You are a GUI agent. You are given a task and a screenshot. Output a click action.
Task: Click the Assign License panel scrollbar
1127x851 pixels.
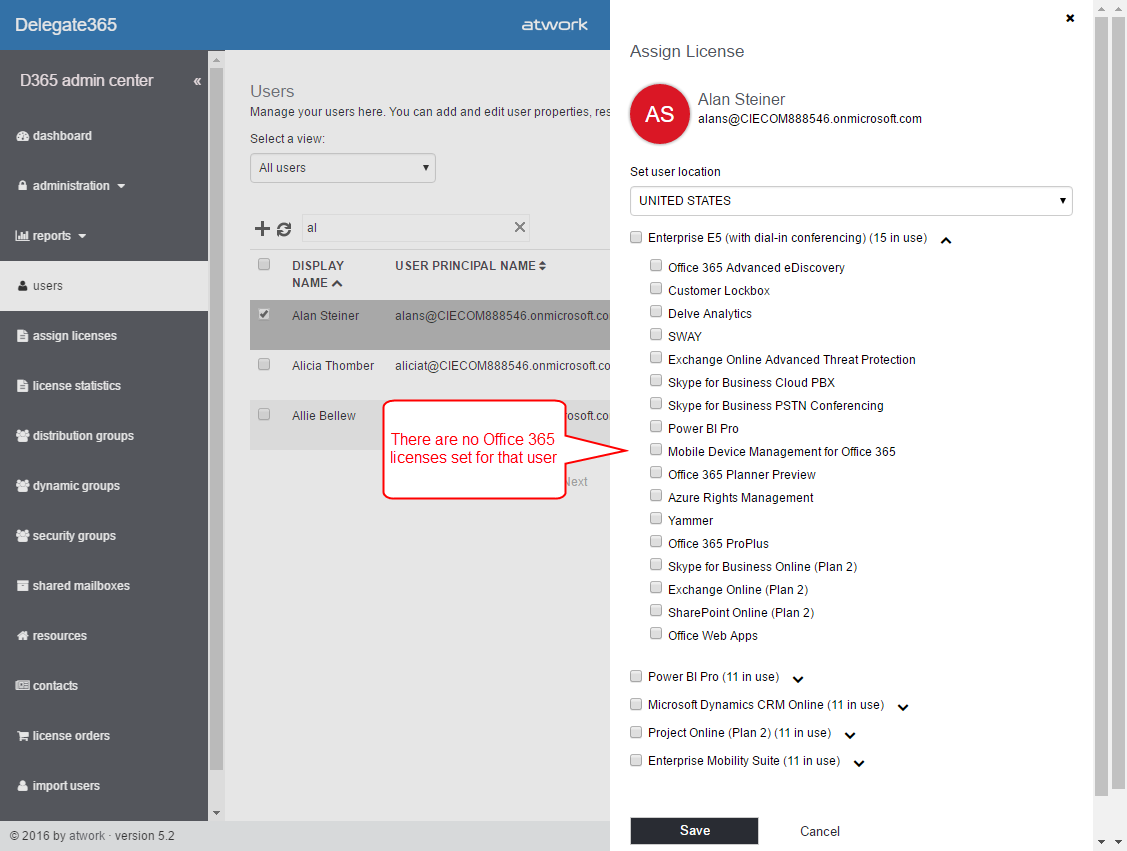click(x=1101, y=406)
